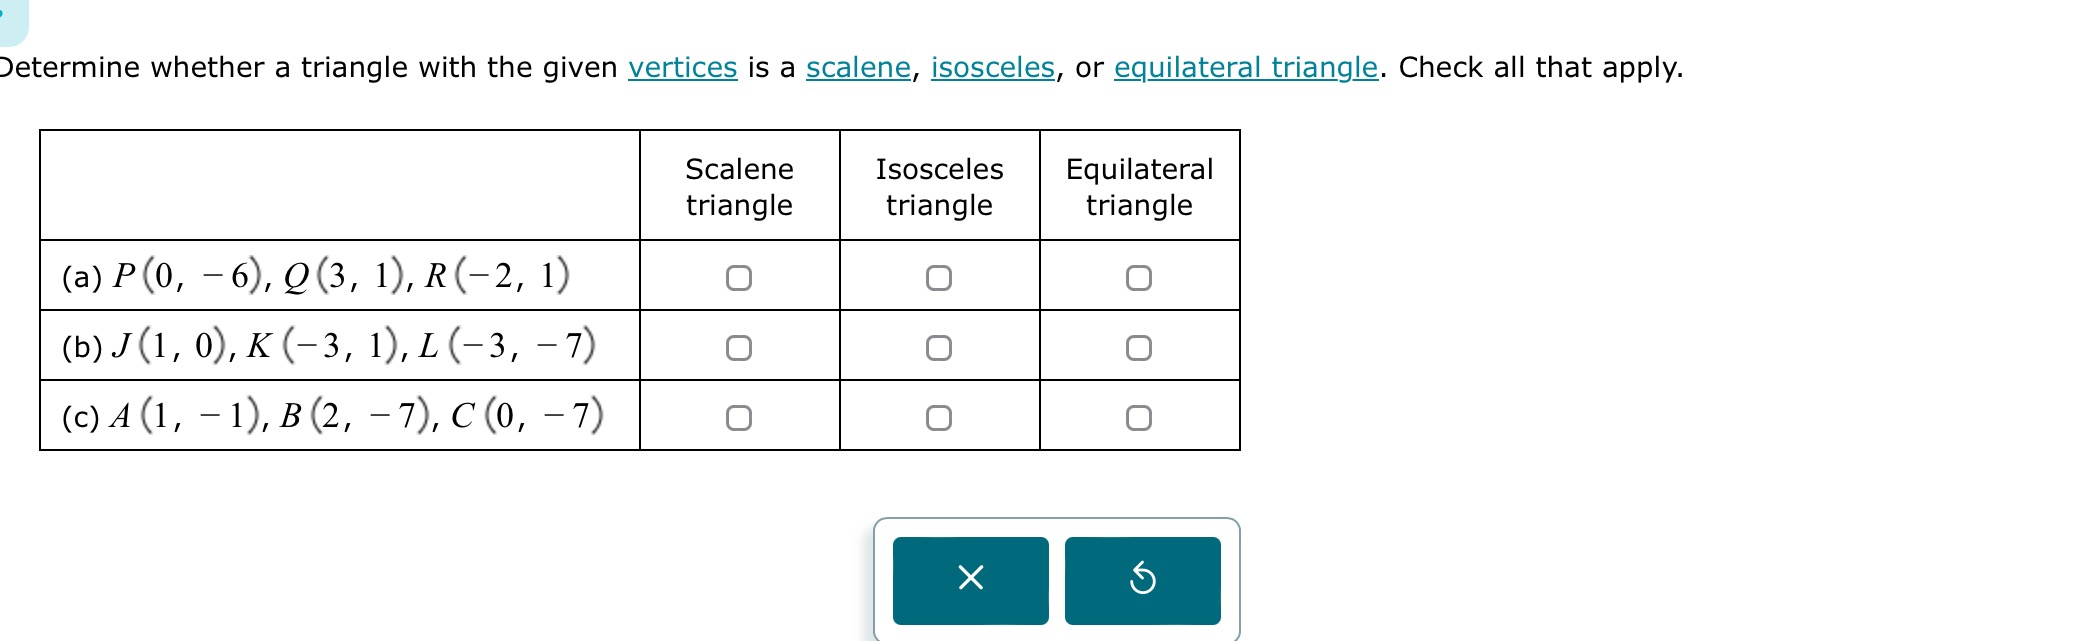The height and width of the screenshot is (641, 2087).
Task: Mark row (b) as Isosceles triangle
Action: (x=939, y=347)
